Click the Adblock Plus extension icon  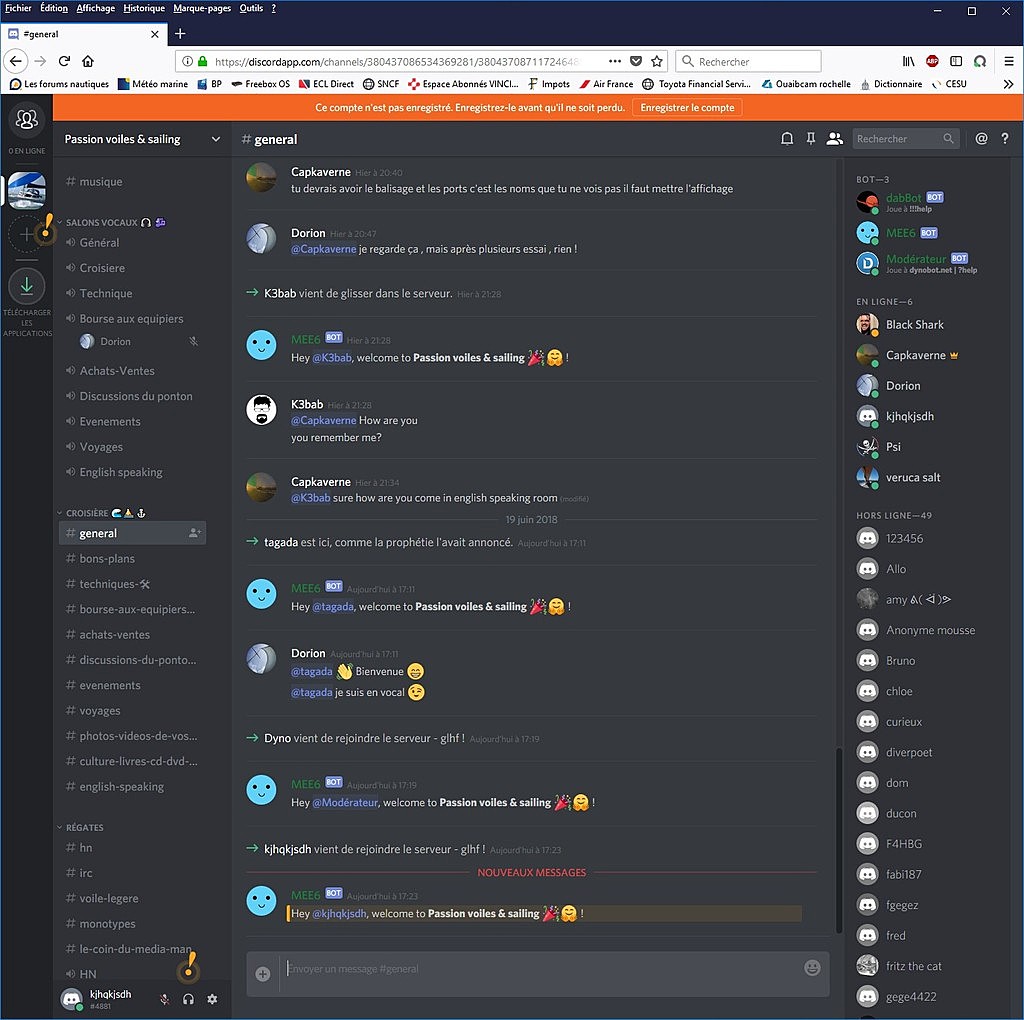[932, 61]
